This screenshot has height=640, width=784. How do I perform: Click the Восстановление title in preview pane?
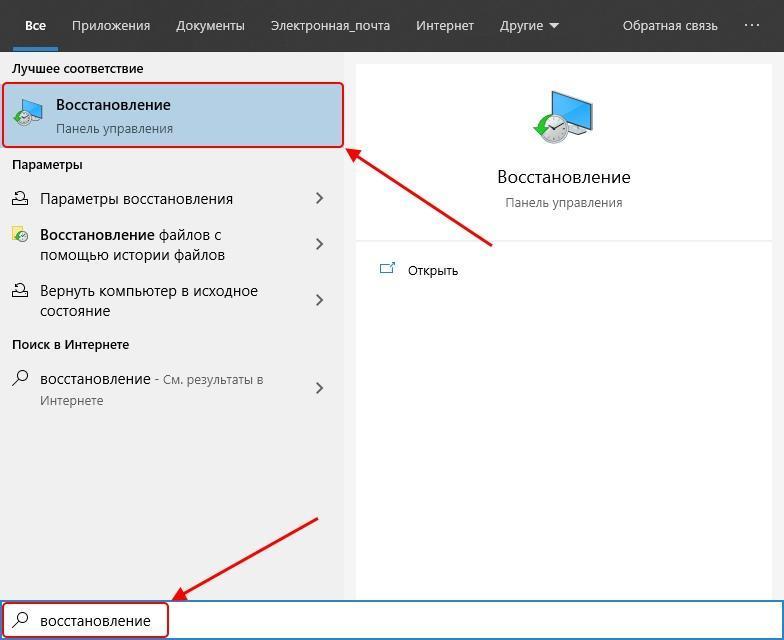pyautogui.click(x=564, y=177)
